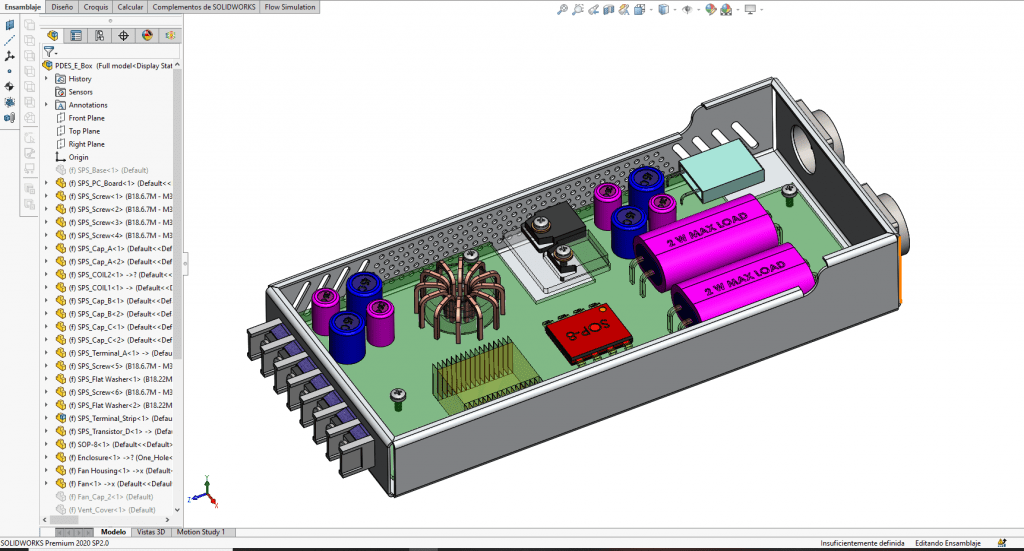The width and height of the screenshot is (1024, 551).
Task: Click the feature tree scroll-down arrow
Action: [x=177, y=510]
